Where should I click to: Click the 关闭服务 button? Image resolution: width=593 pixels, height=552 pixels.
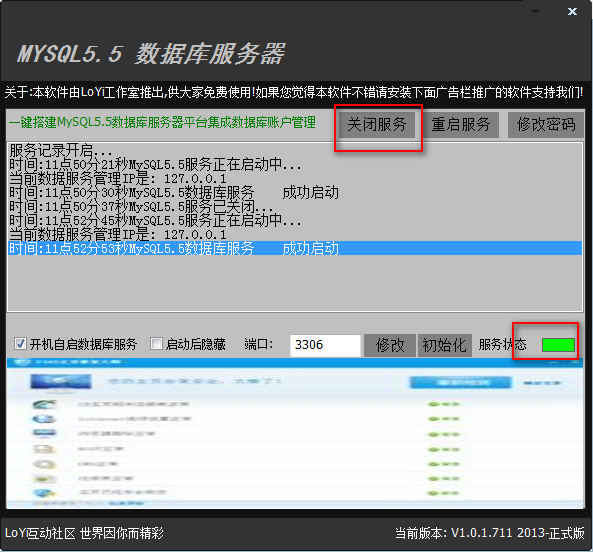tap(377, 125)
